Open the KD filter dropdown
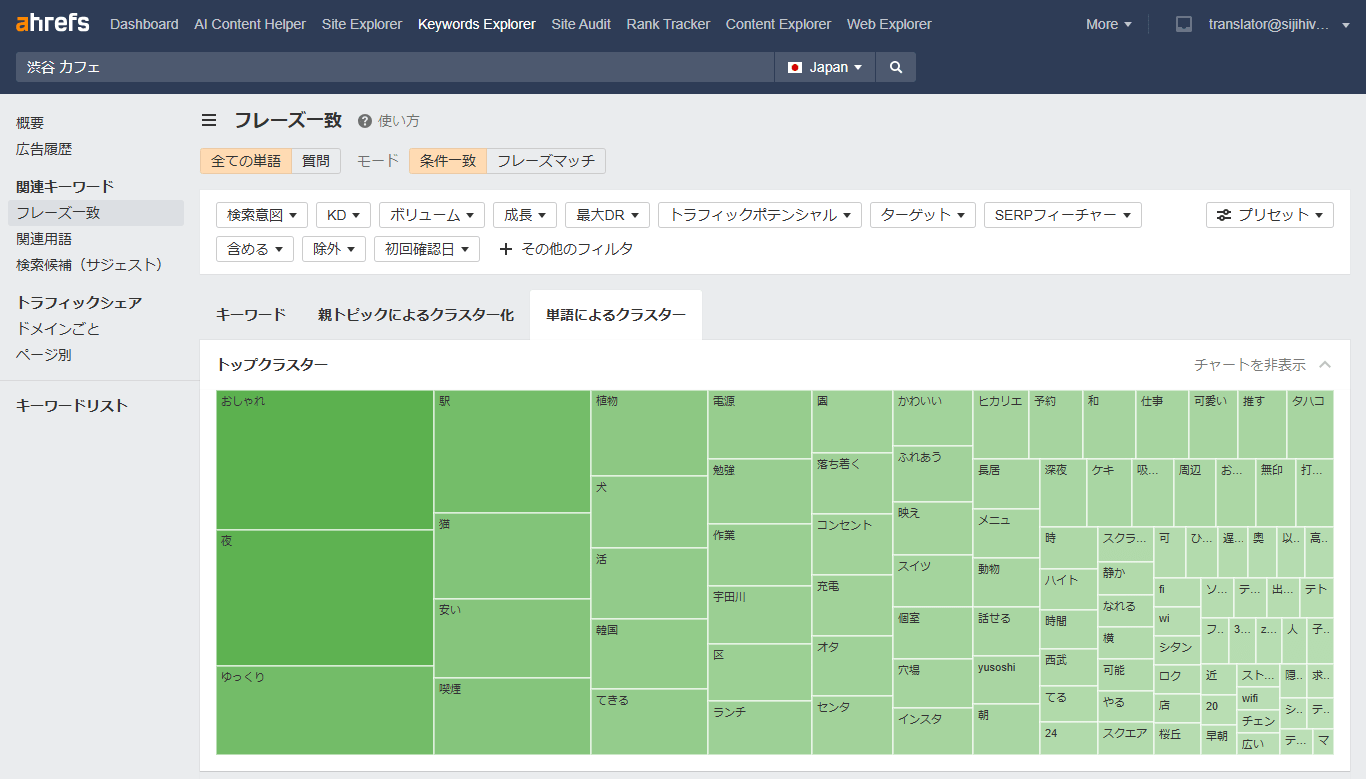 [343, 214]
